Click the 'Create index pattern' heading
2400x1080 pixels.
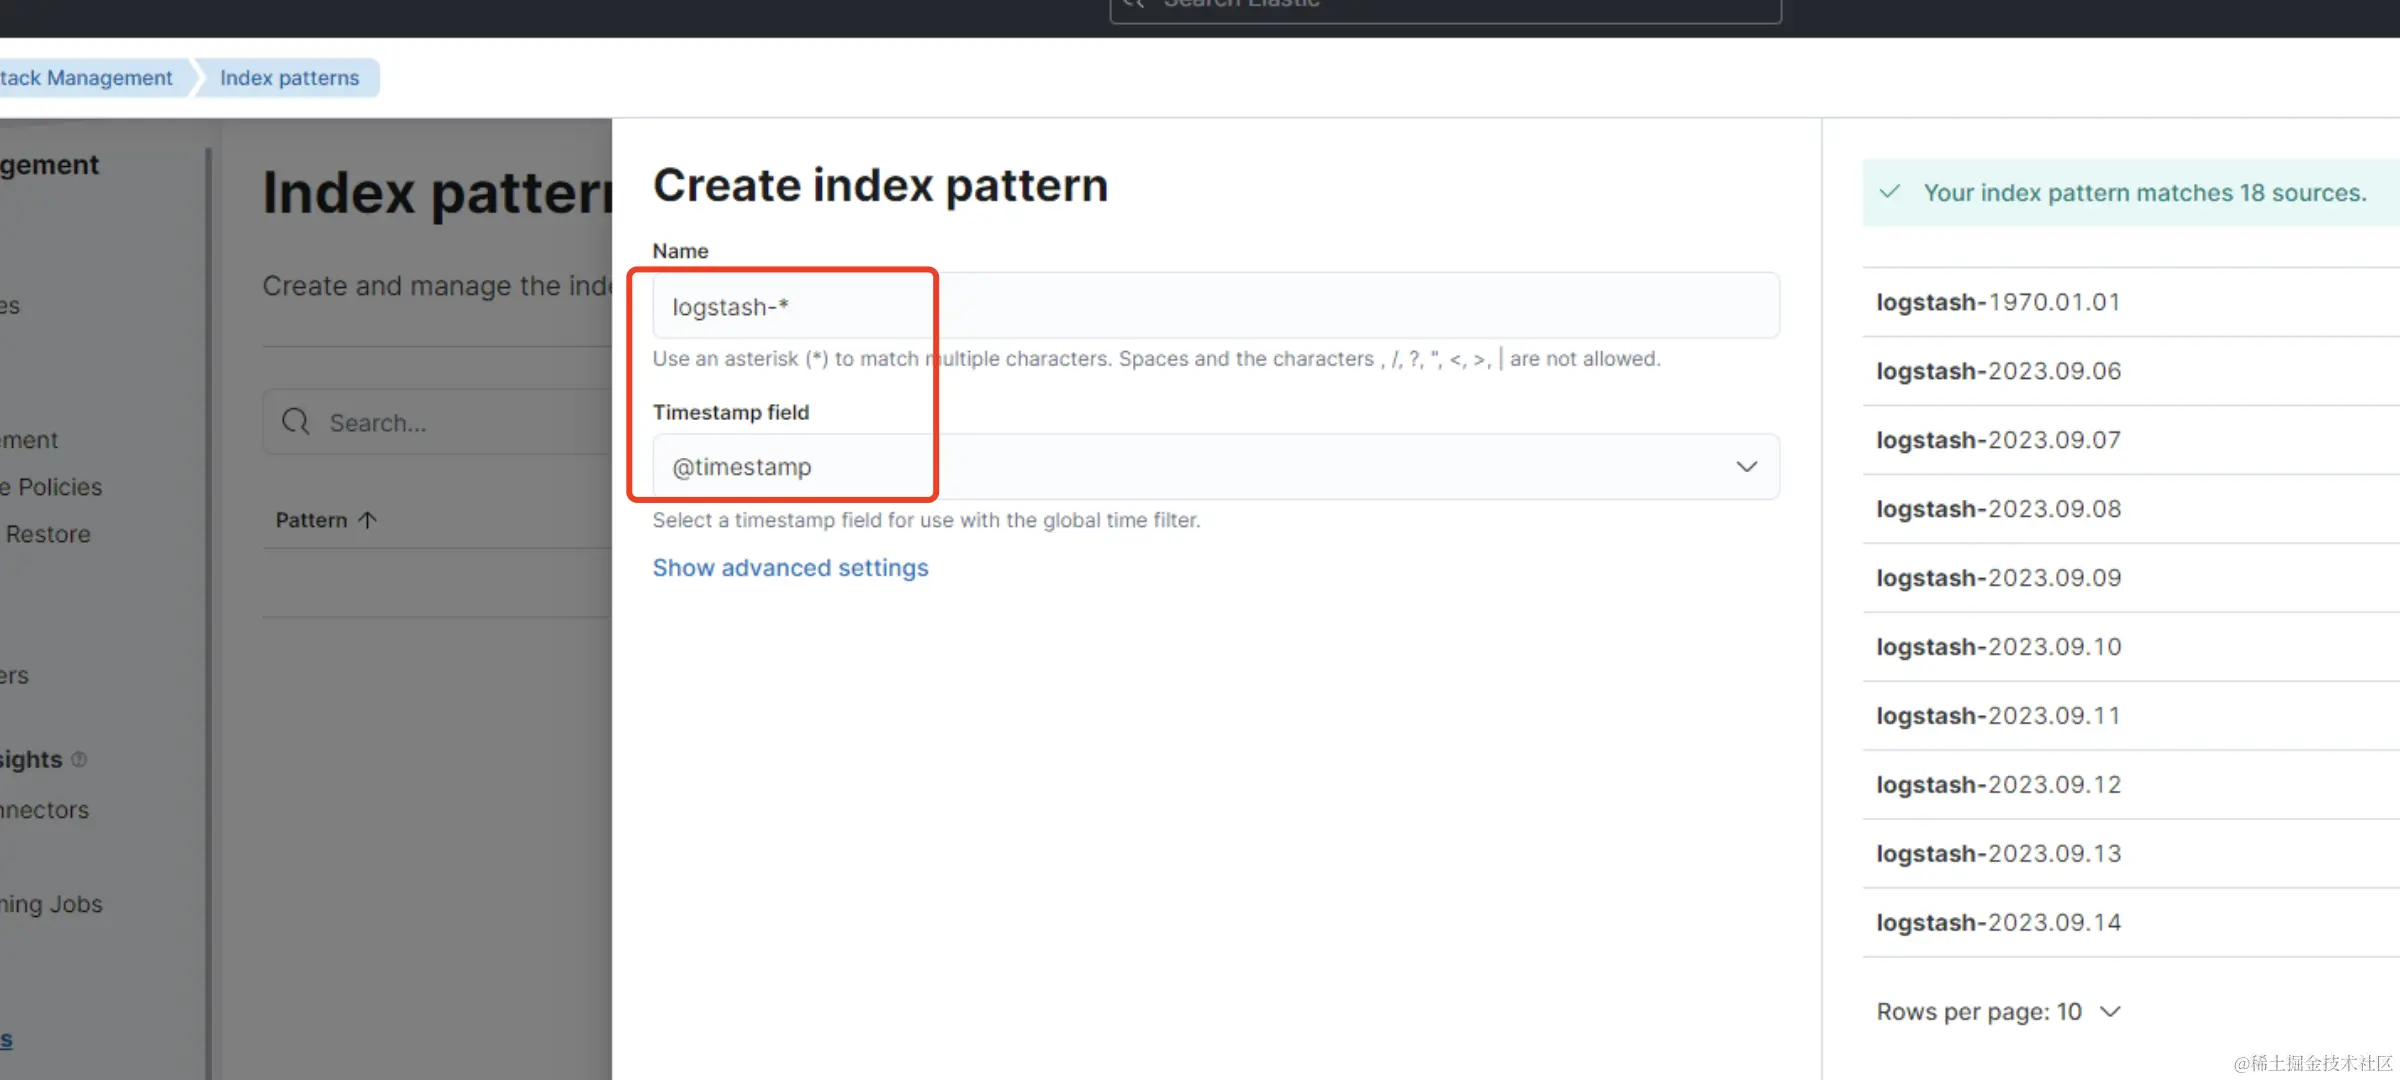point(880,186)
